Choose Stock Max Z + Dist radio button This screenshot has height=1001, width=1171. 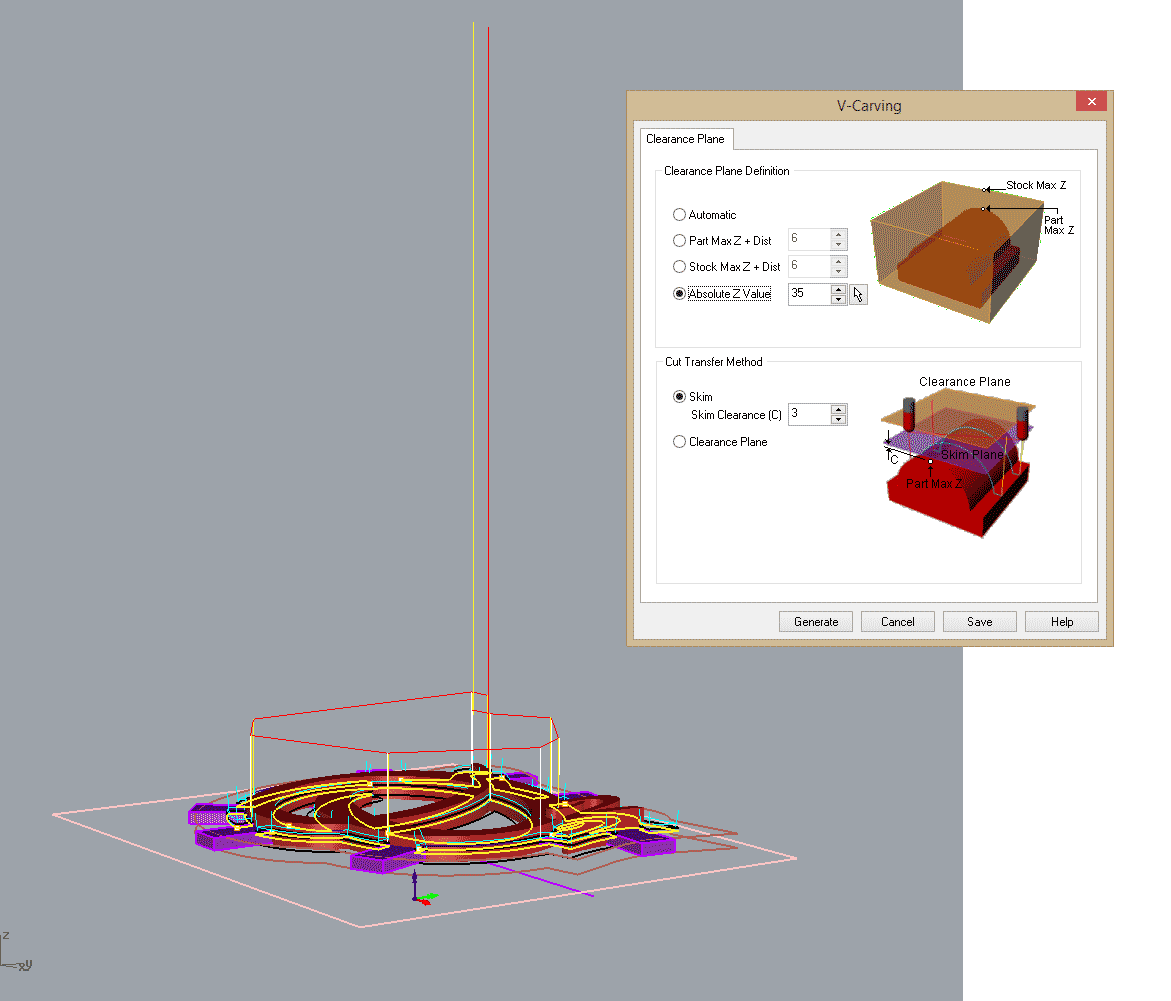tap(680, 267)
